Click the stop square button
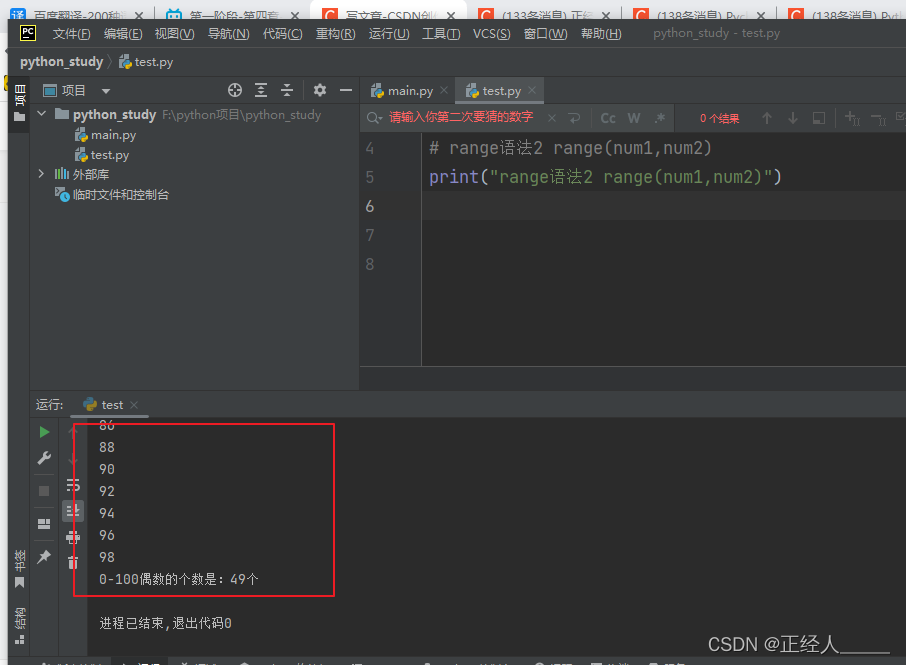Screen dimensions: 906x665 [44, 491]
